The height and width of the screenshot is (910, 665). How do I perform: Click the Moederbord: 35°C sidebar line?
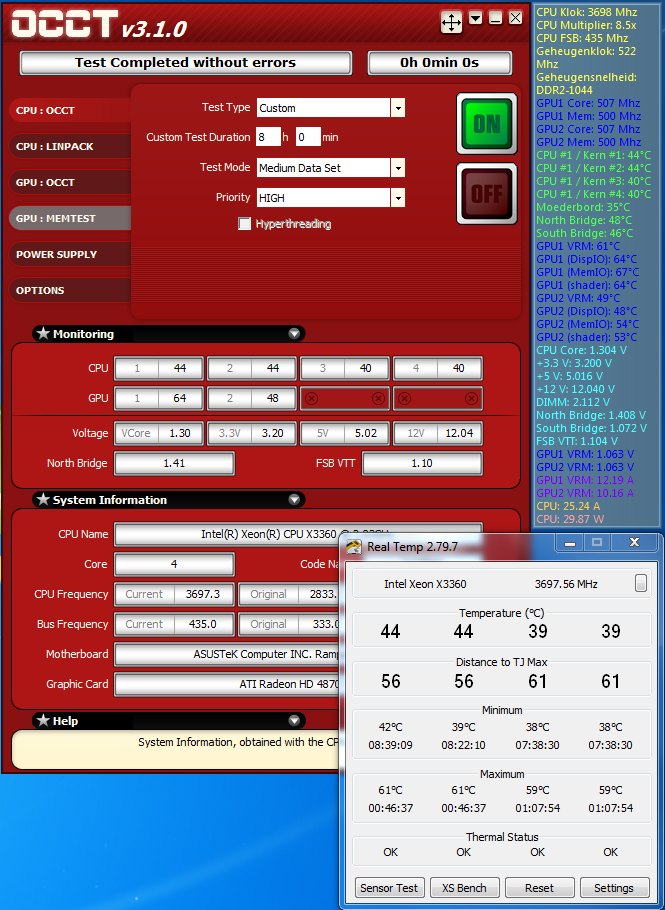click(583, 207)
